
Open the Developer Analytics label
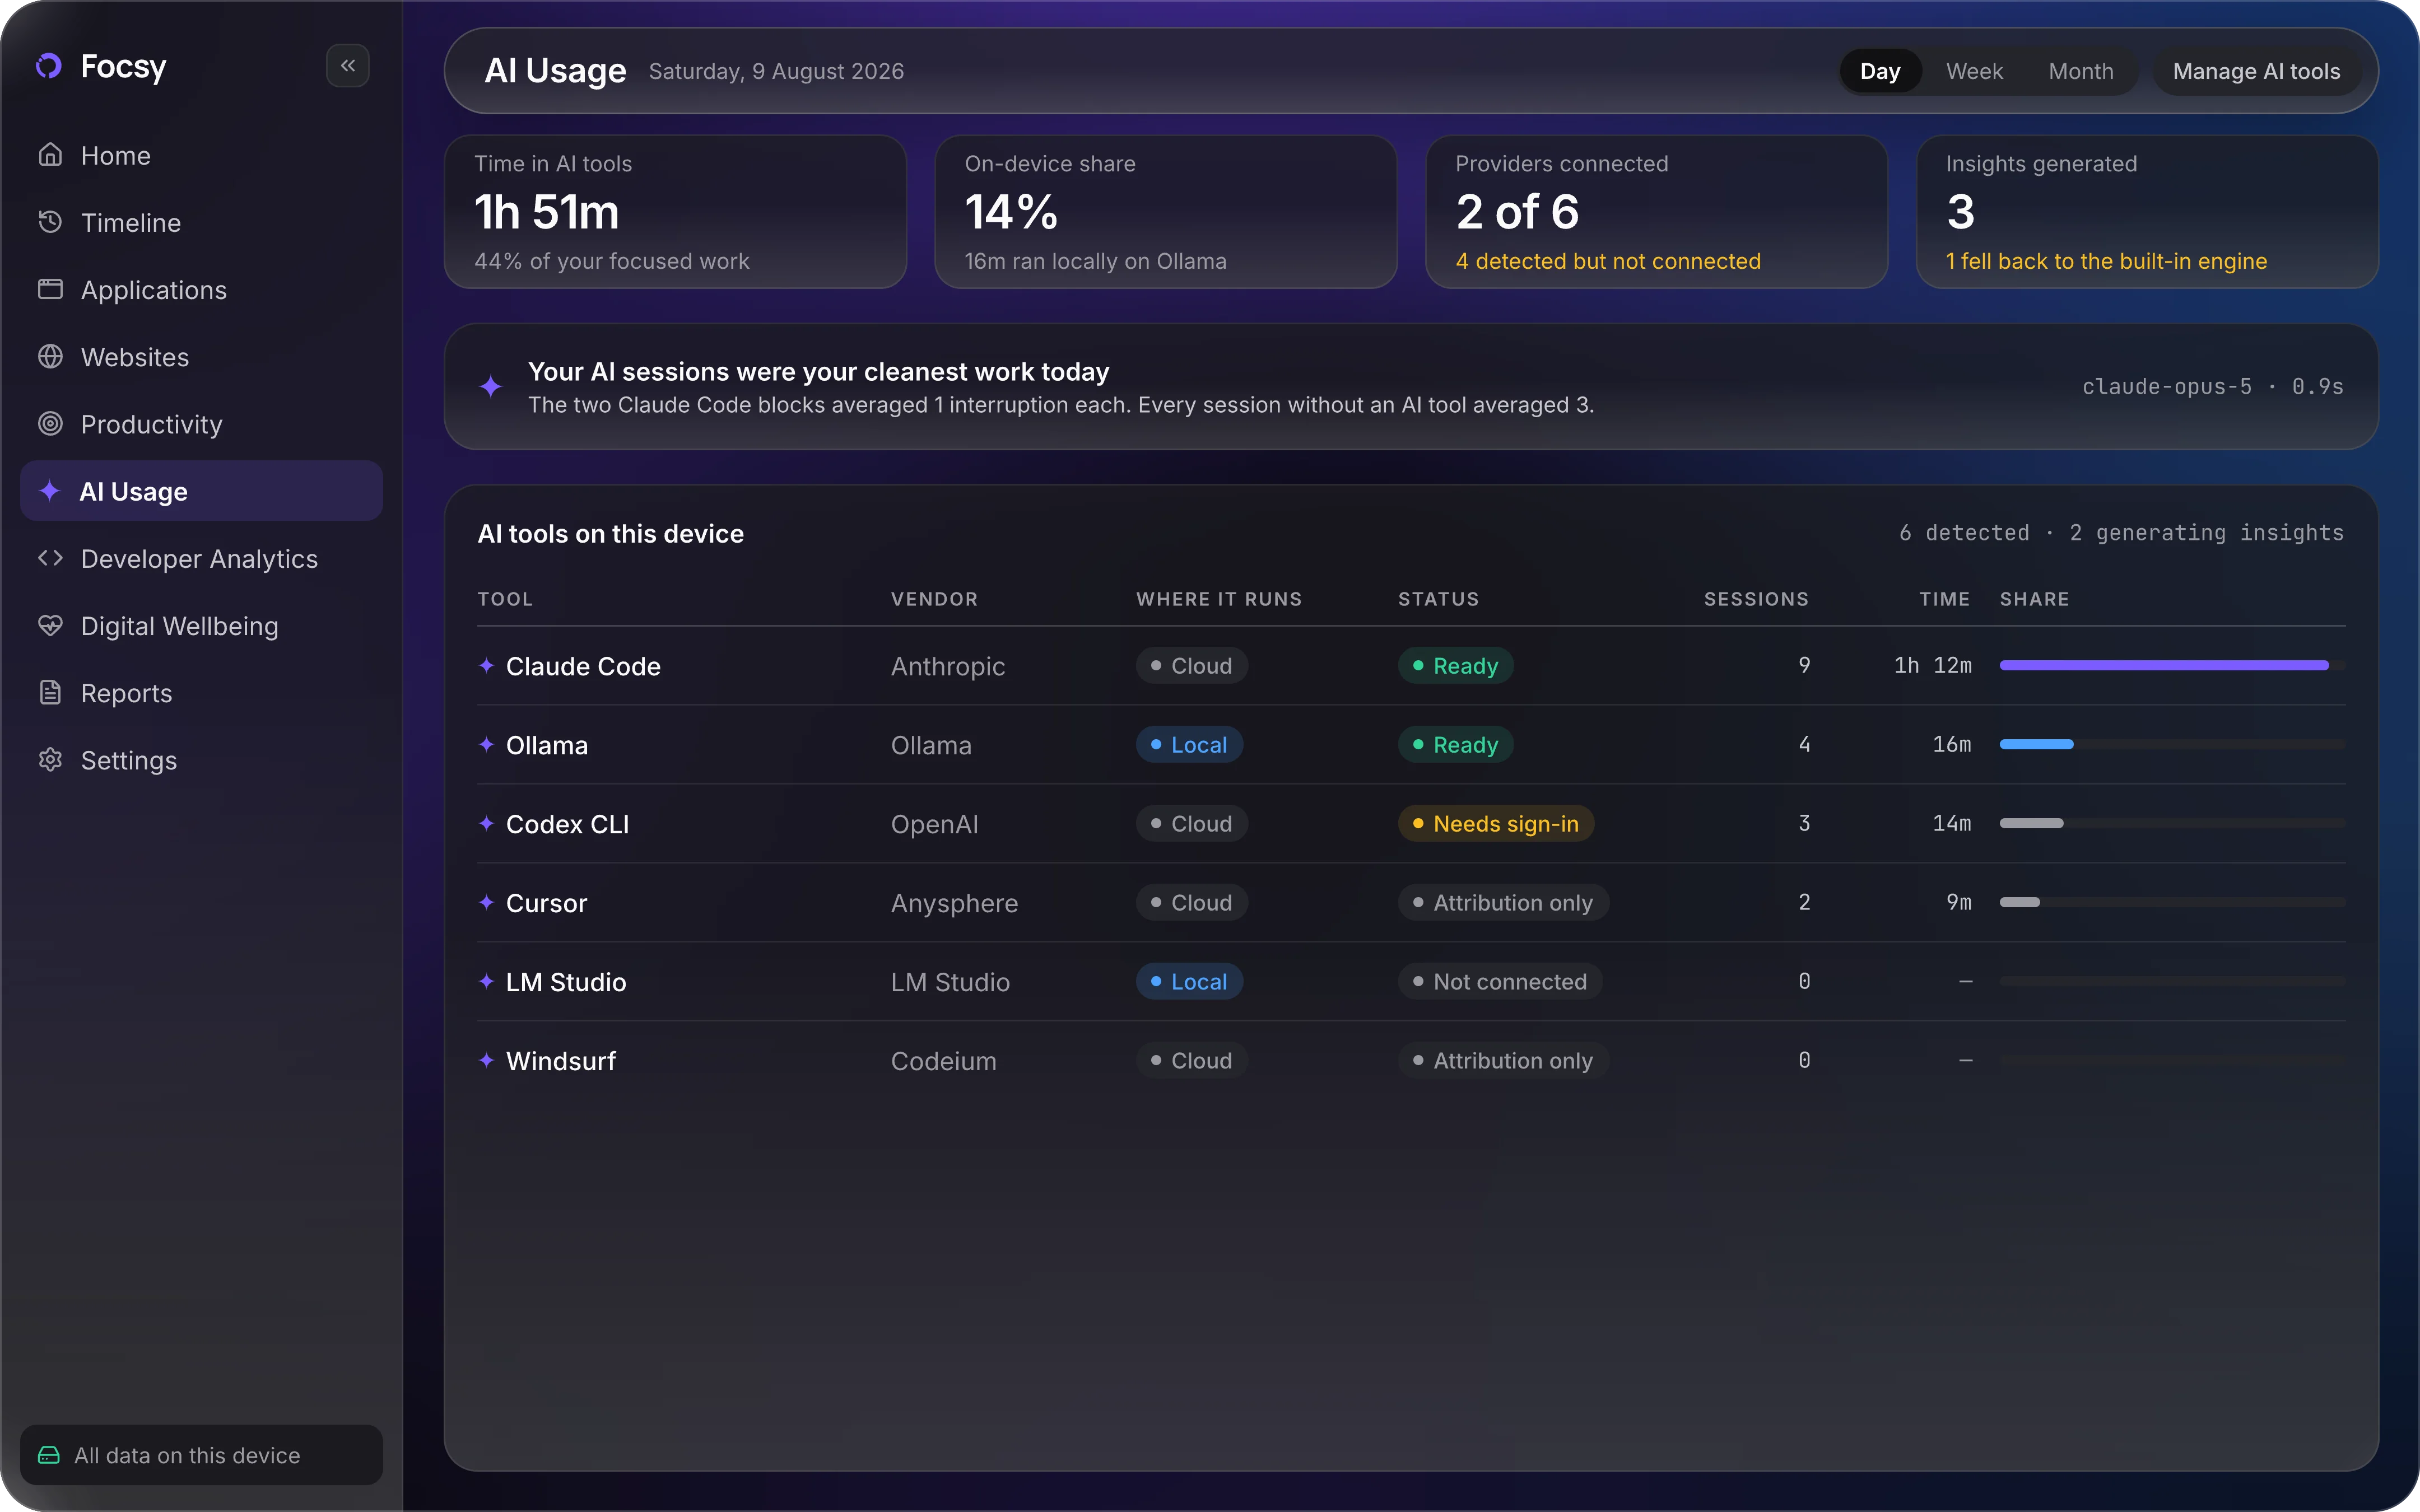coord(199,559)
